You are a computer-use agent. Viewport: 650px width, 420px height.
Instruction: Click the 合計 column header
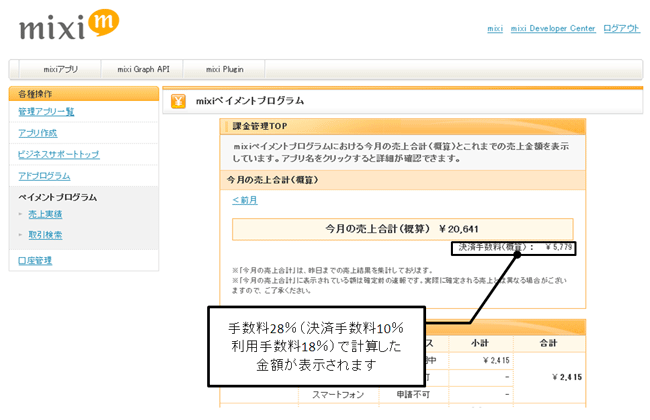point(548,343)
